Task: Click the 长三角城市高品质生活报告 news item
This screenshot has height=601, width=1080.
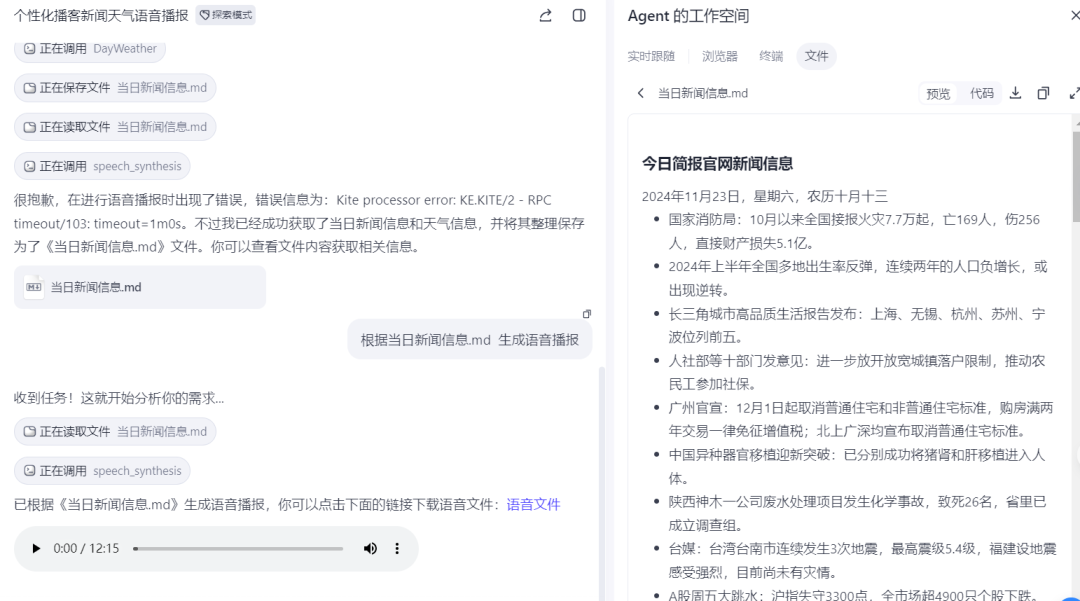Action: point(857,326)
